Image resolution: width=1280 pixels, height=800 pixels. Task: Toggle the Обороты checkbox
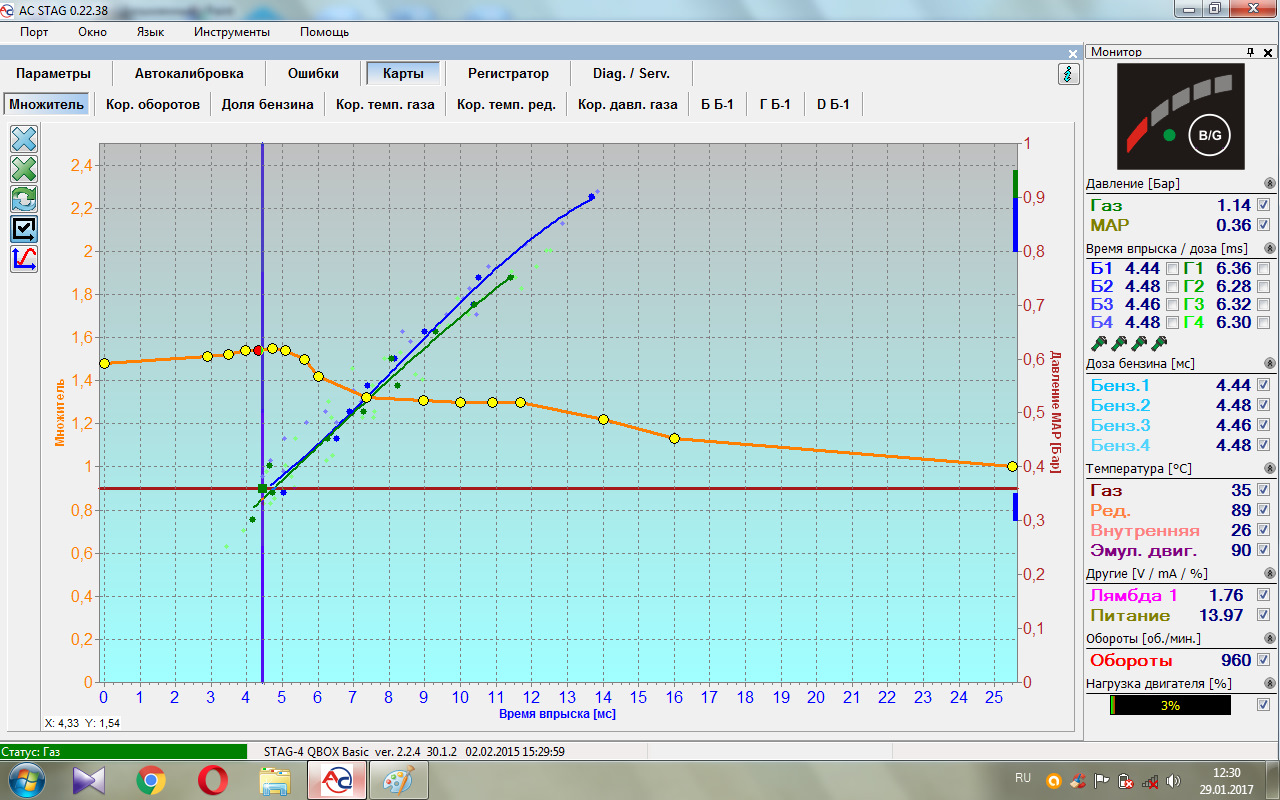(x=1263, y=660)
